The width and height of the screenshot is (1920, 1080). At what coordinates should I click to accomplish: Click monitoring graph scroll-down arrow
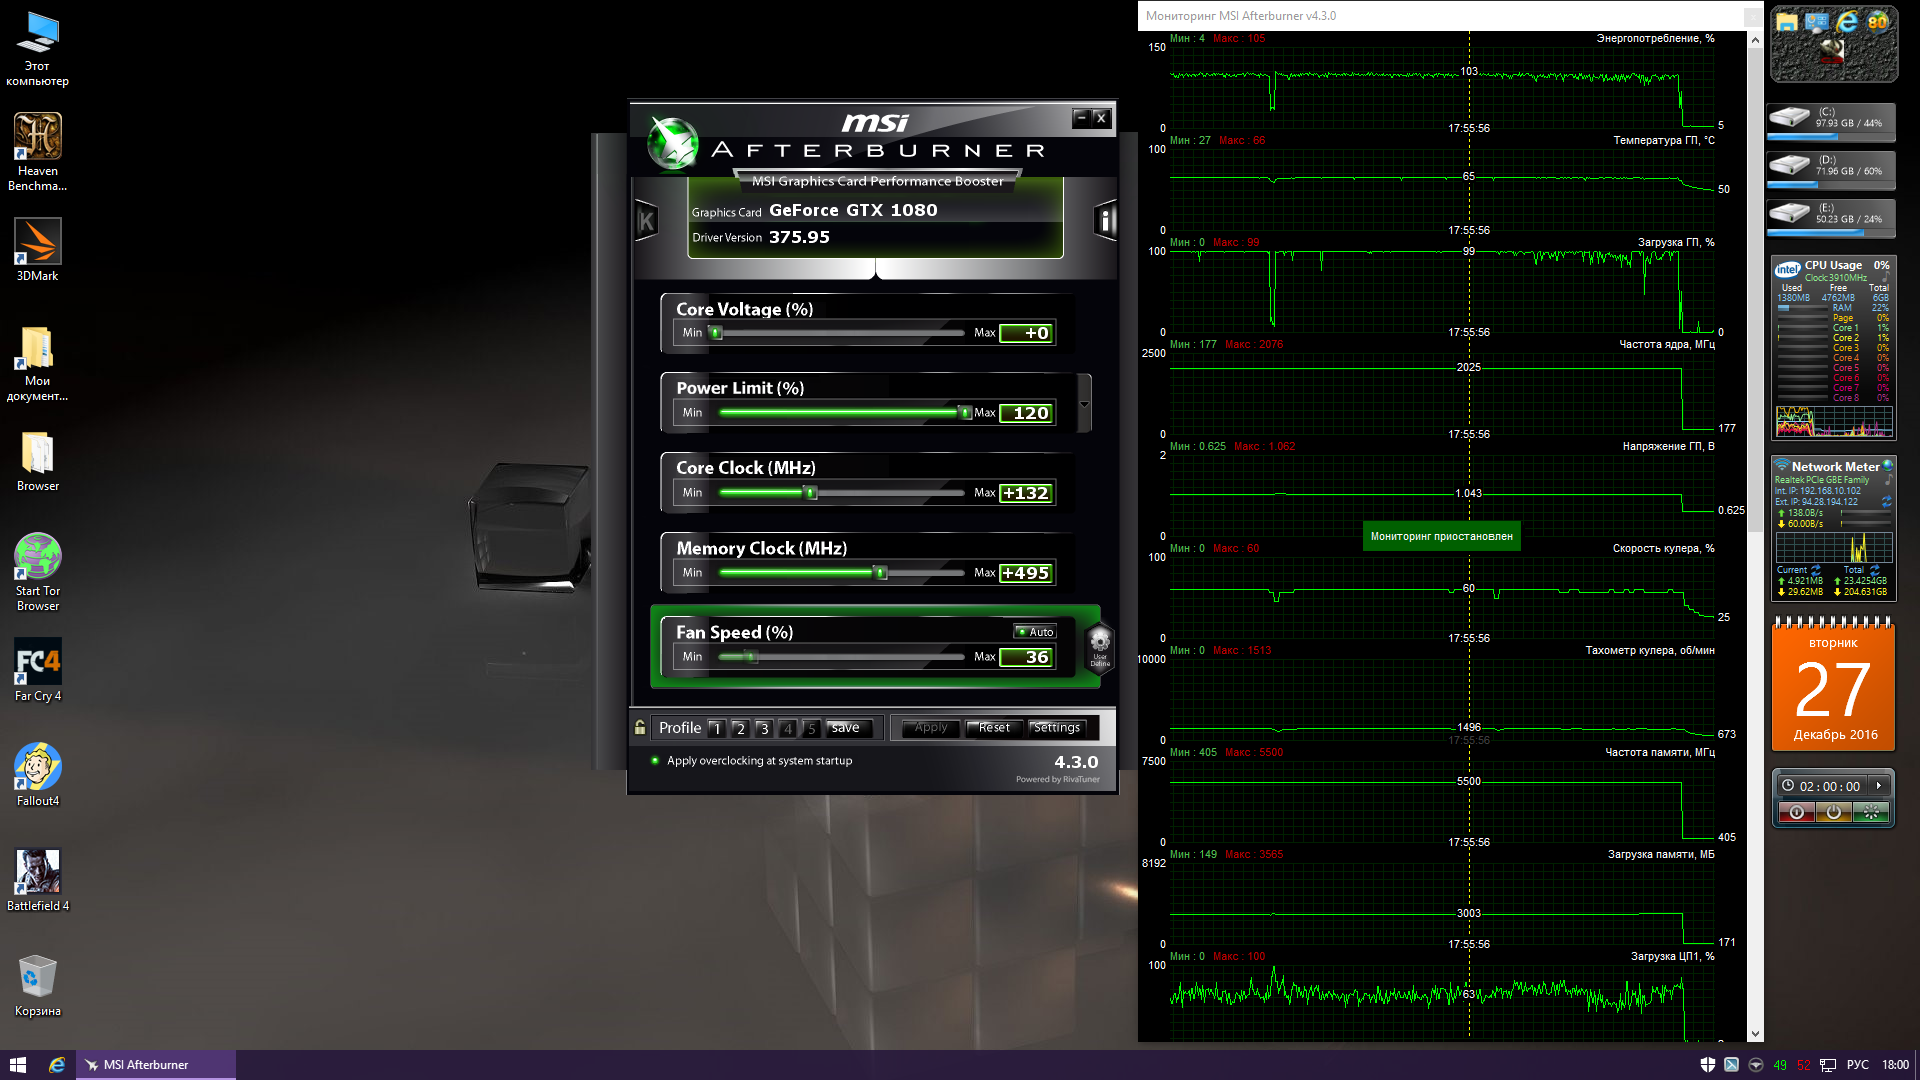tap(1755, 1034)
